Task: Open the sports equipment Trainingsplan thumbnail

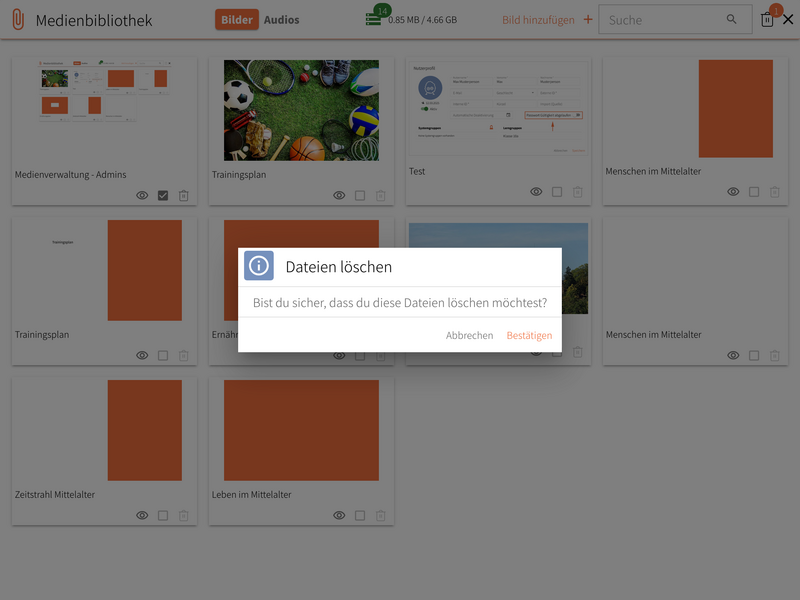Action: (301, 110)
